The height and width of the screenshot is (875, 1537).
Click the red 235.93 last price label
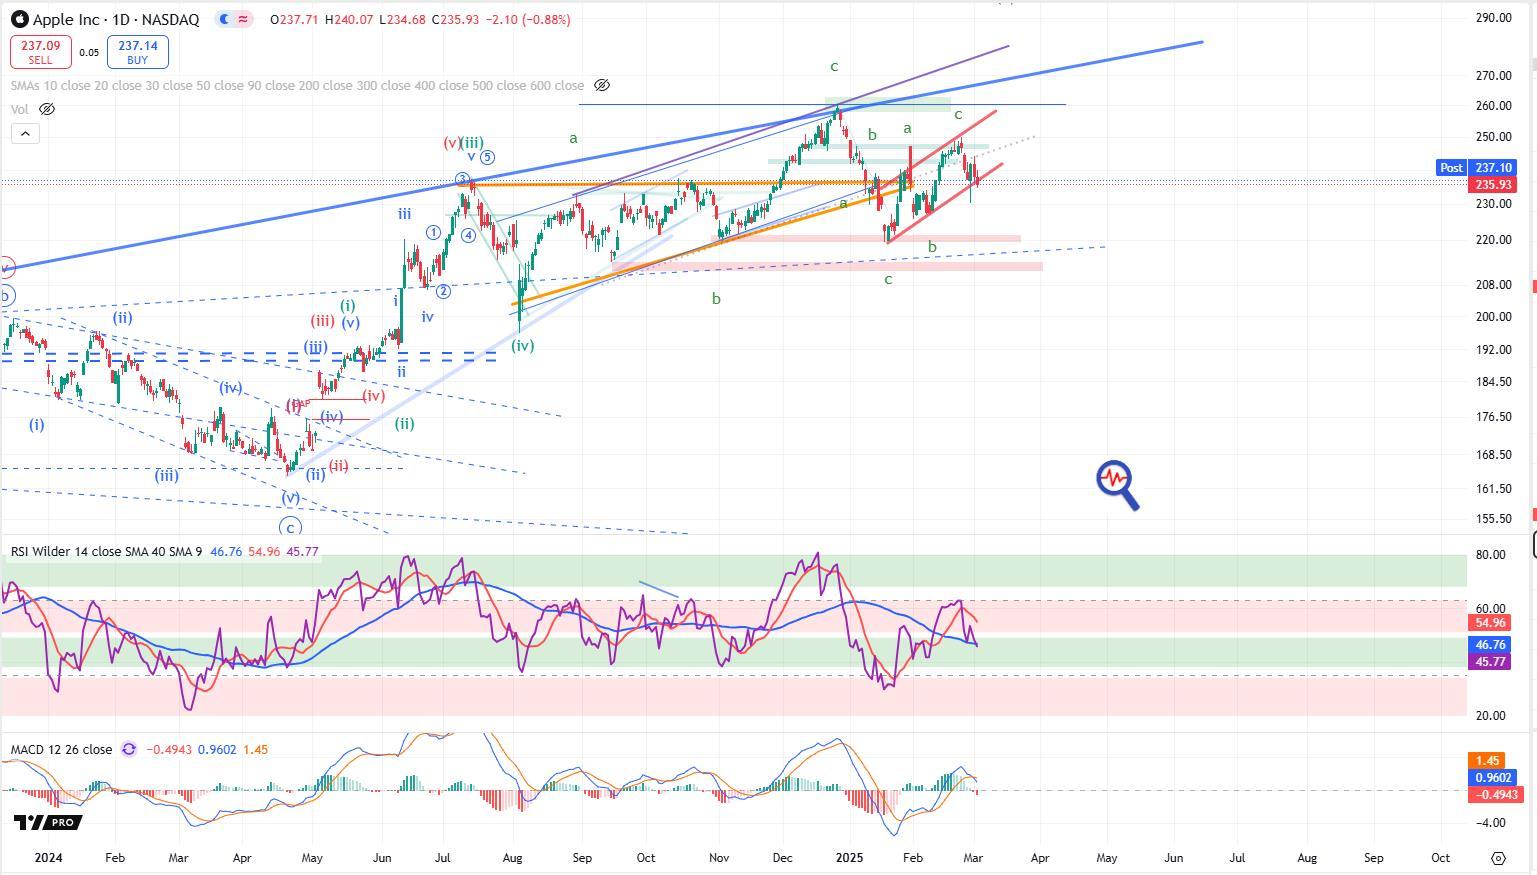(1491, 185)
